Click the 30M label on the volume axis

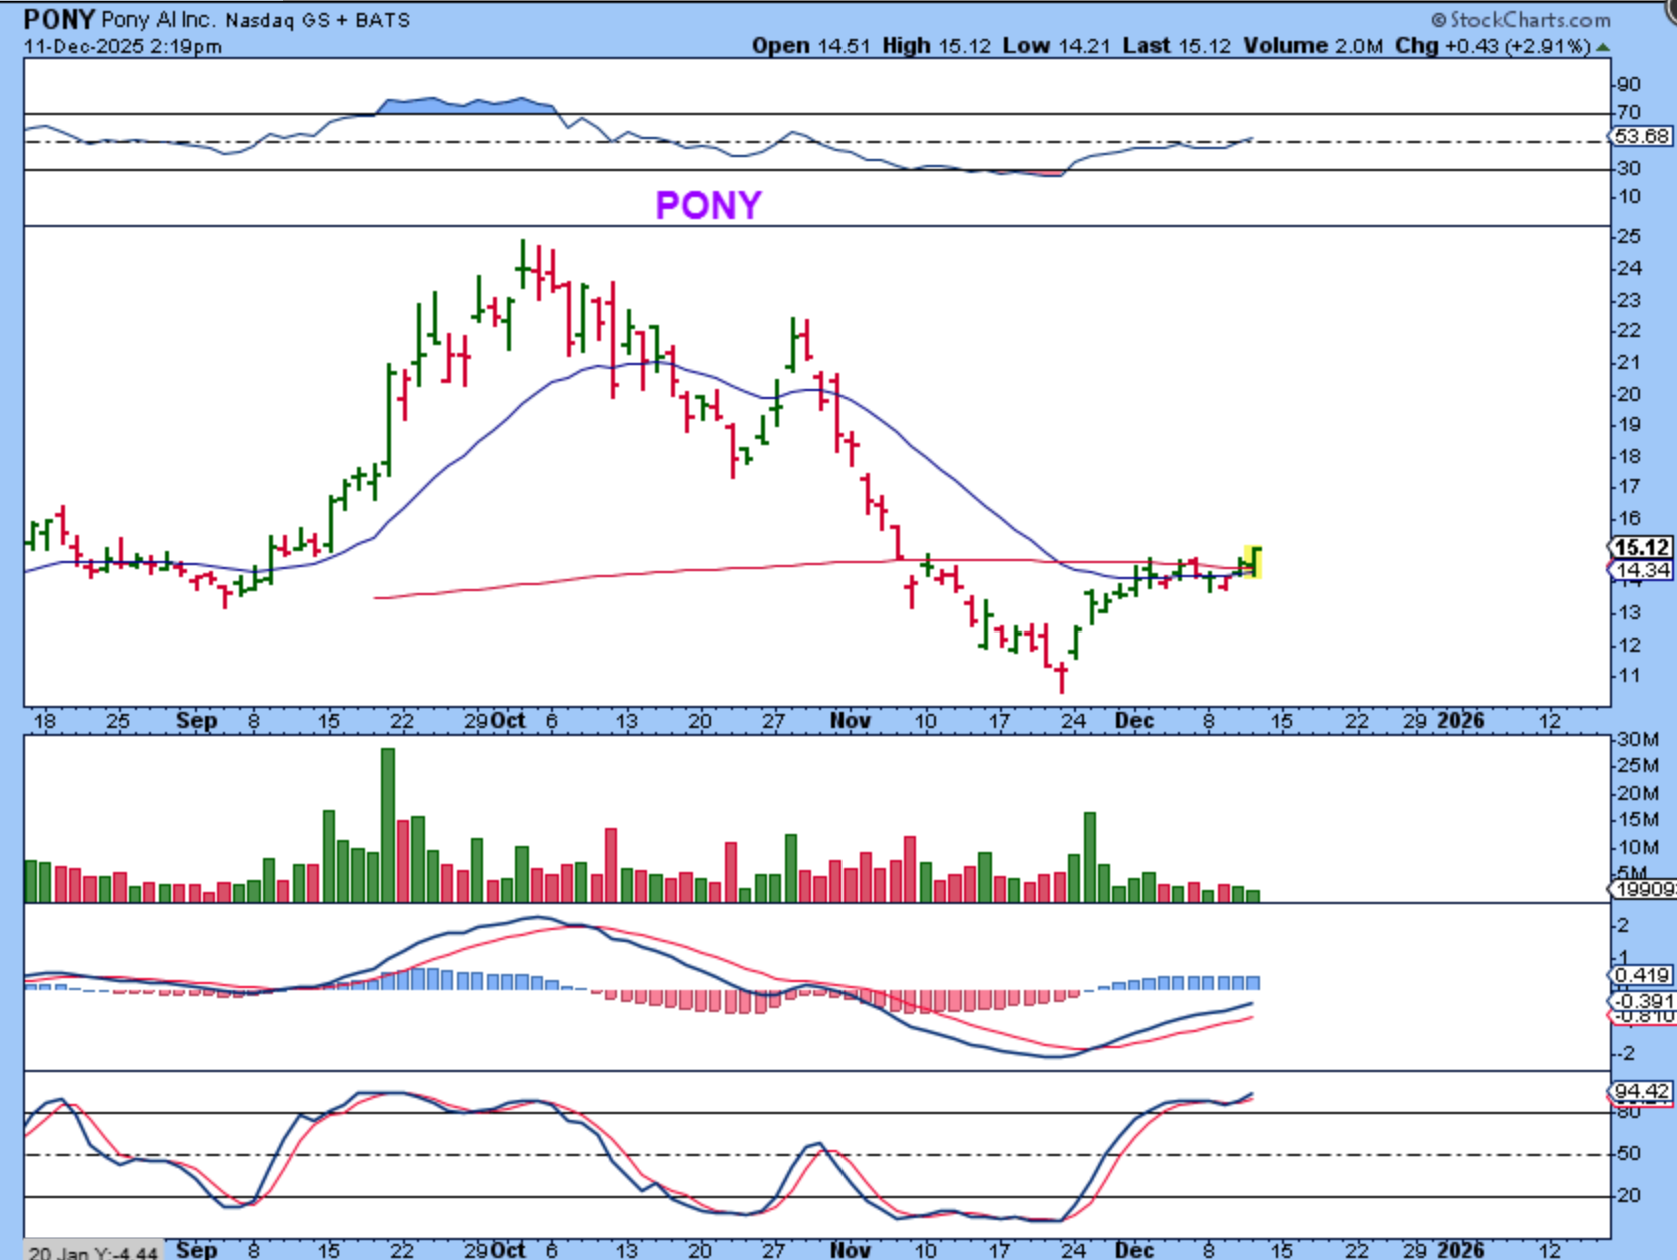pos(1638,740)
